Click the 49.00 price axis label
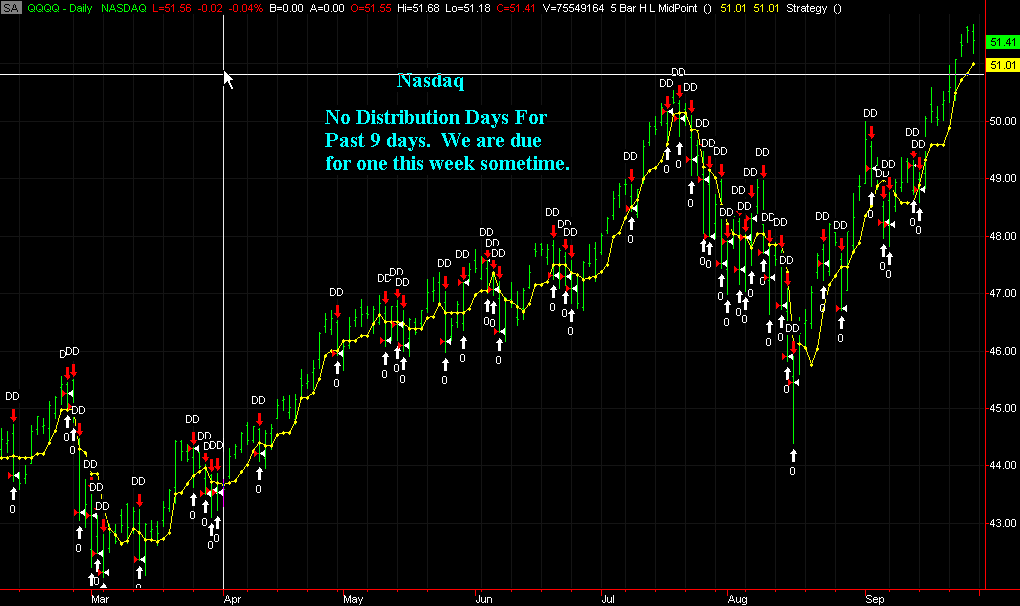Screen dimensions: 1020x606 click(x=1002, y=178)
